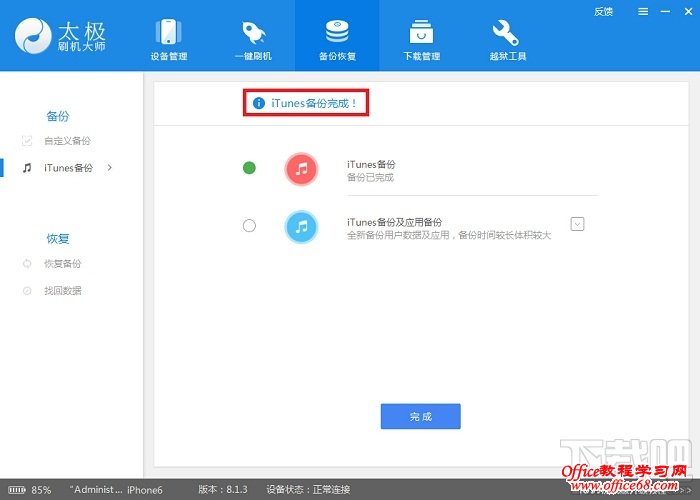Click the 自定义备份 checkbox icon
Screen dimensions: 700x500
pos(27,141)
